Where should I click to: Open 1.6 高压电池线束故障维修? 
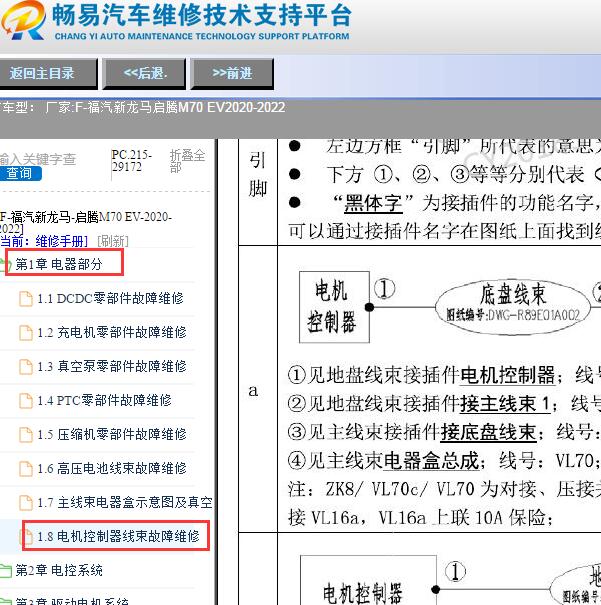(x=111, y=468)
